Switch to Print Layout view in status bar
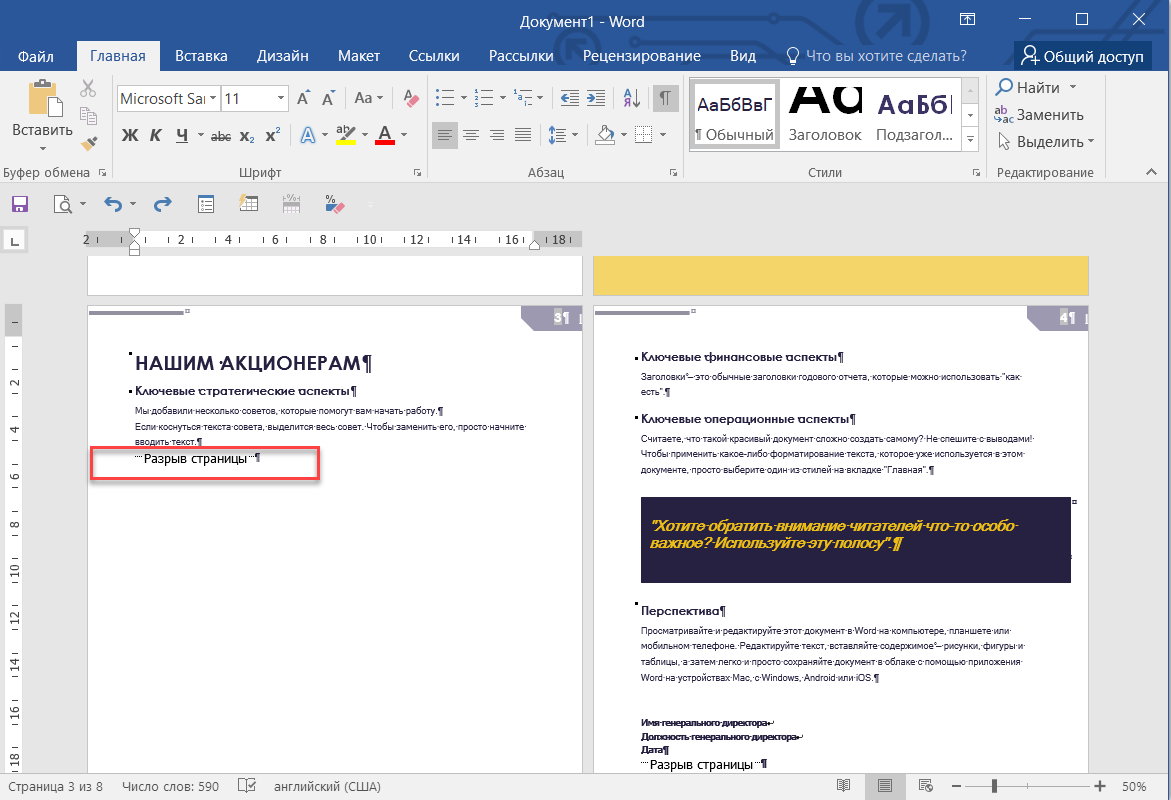1171x800 pixels. point(885,786)
